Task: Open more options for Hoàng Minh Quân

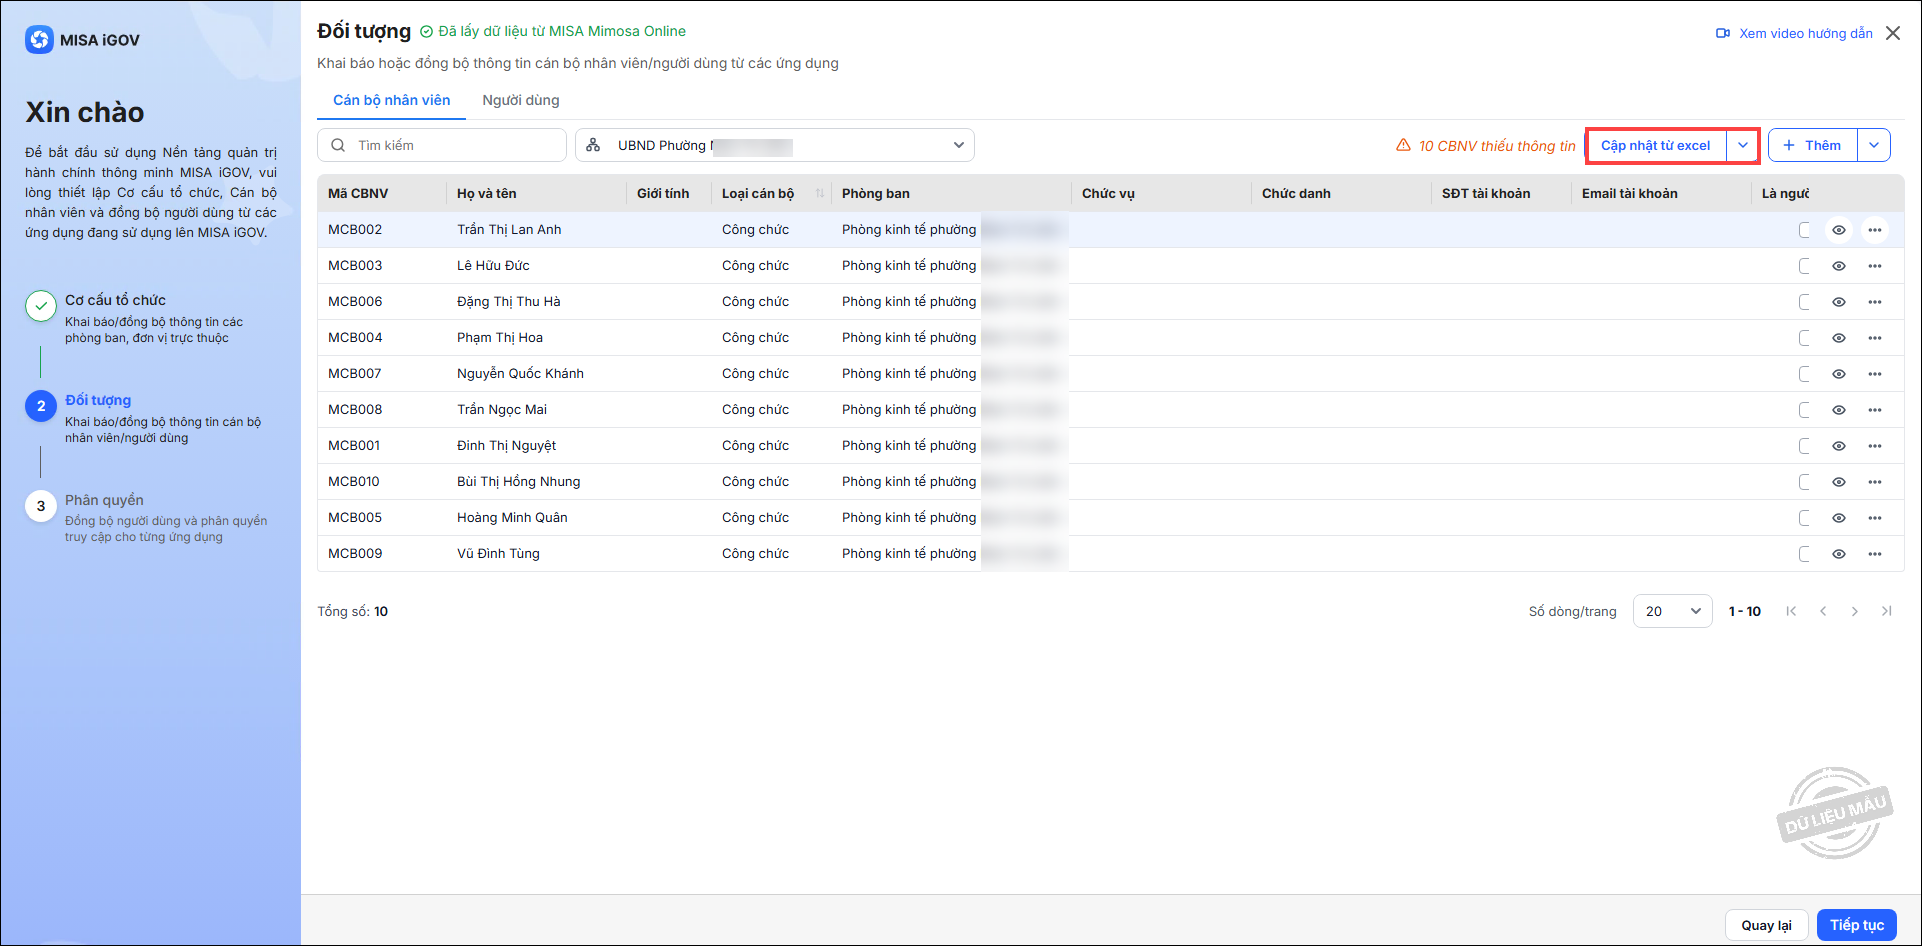Action: [x=1875, y=518]
